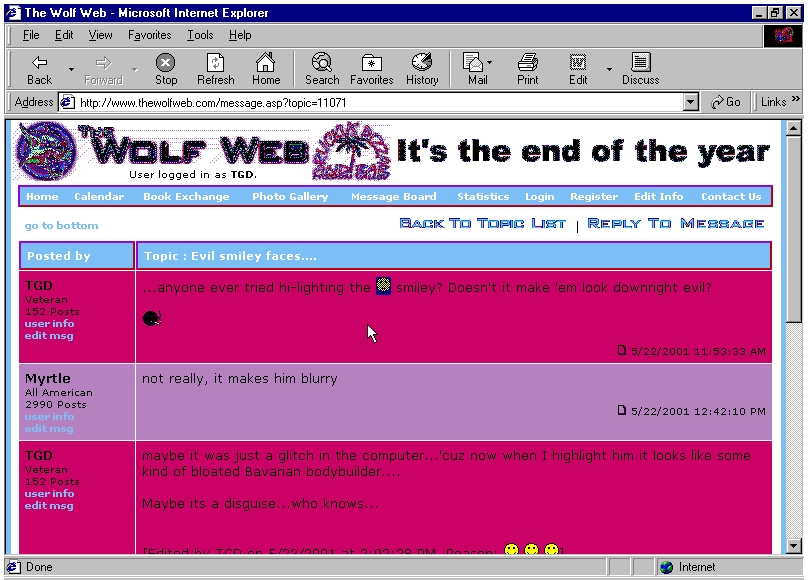The height and width of the screenshot is (580, 808).
Task: Click the Refresh page icon
Action: point(215,63)
